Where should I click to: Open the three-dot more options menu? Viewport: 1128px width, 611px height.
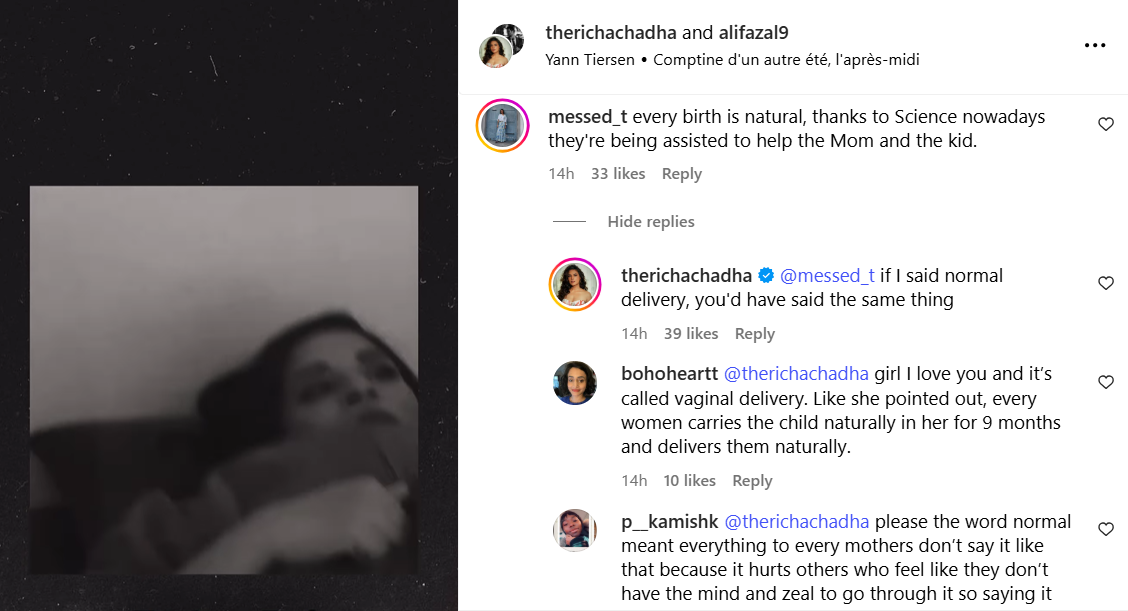(1095, 46)
